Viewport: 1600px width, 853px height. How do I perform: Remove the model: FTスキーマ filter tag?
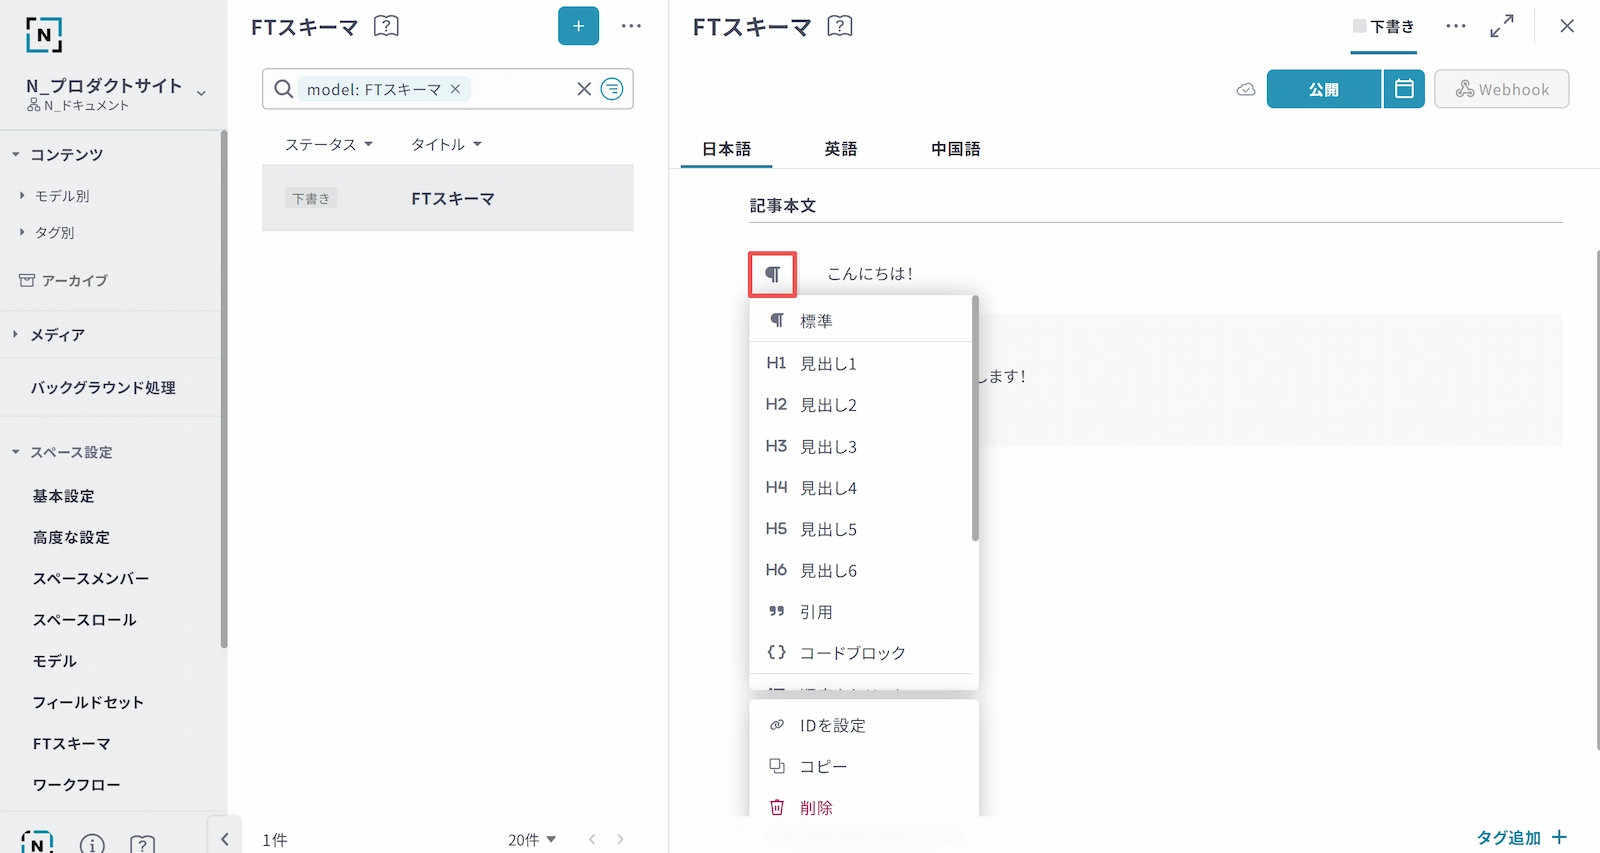456,89
